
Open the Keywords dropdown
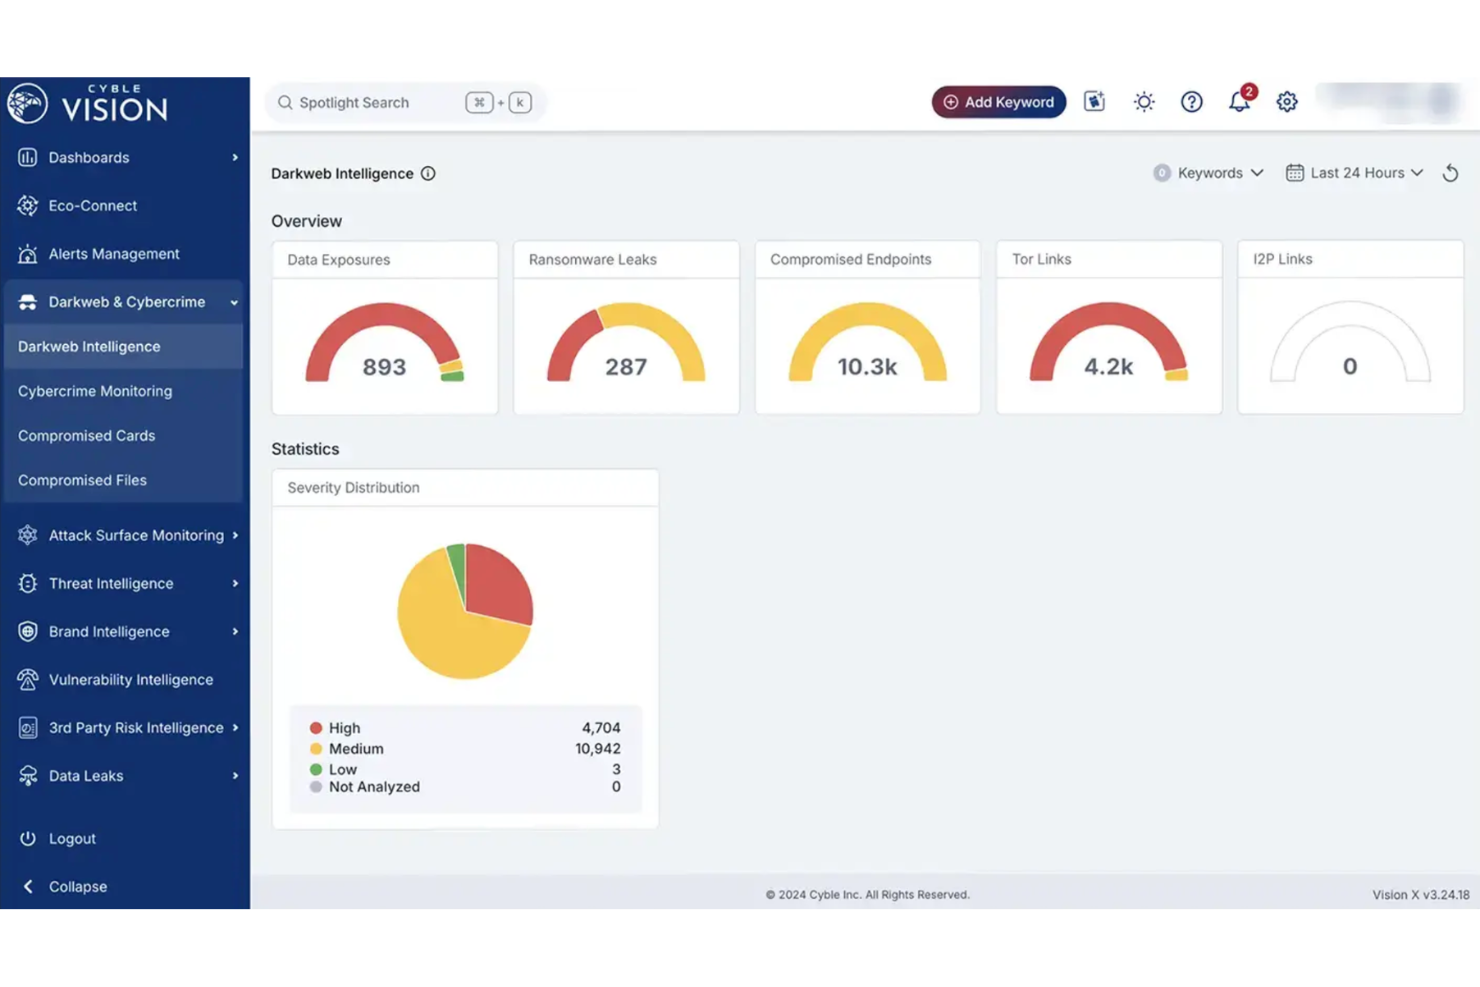(1208, 172)
